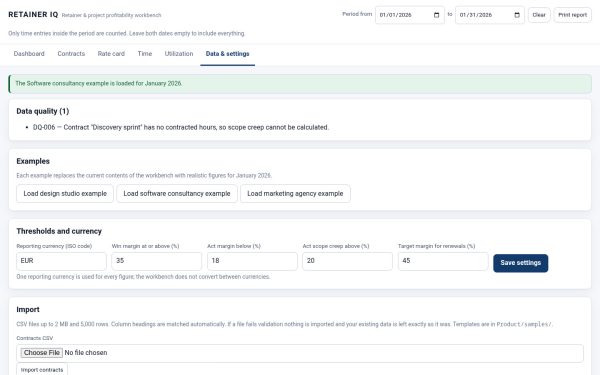Click the No file chosen text
Viewport: 600px width, 375px height.
[86, 353]
